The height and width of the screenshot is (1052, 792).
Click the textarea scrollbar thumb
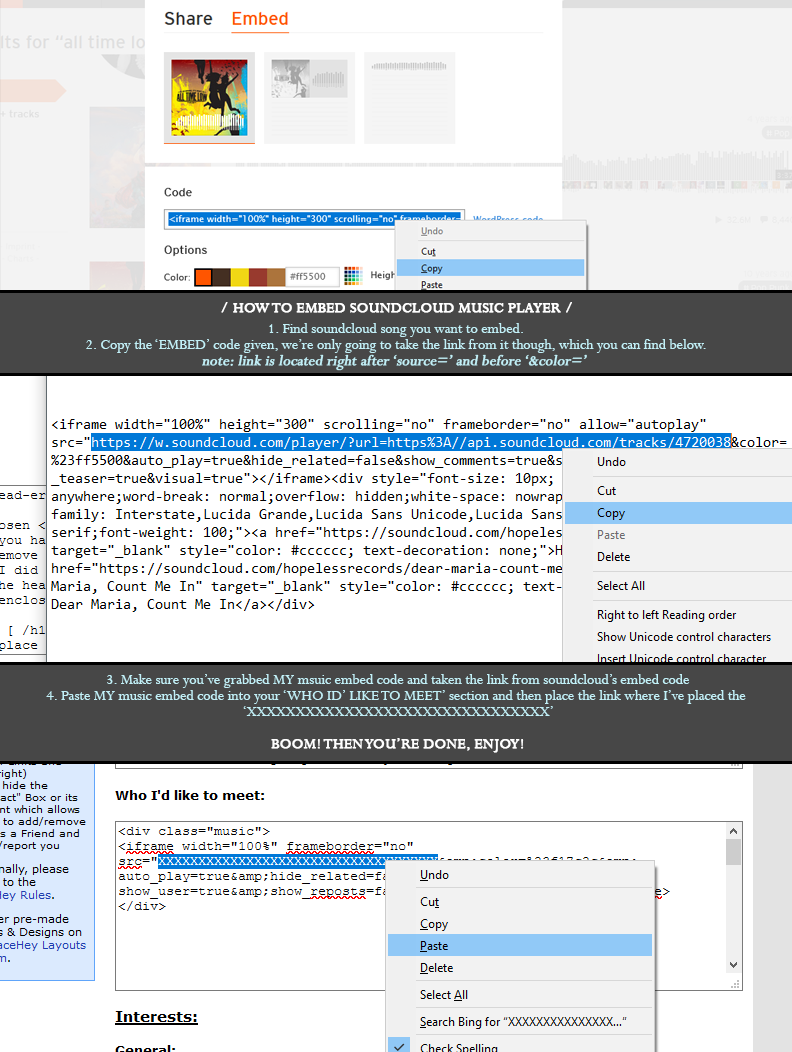pyautogui.click(x=734, y=852)
